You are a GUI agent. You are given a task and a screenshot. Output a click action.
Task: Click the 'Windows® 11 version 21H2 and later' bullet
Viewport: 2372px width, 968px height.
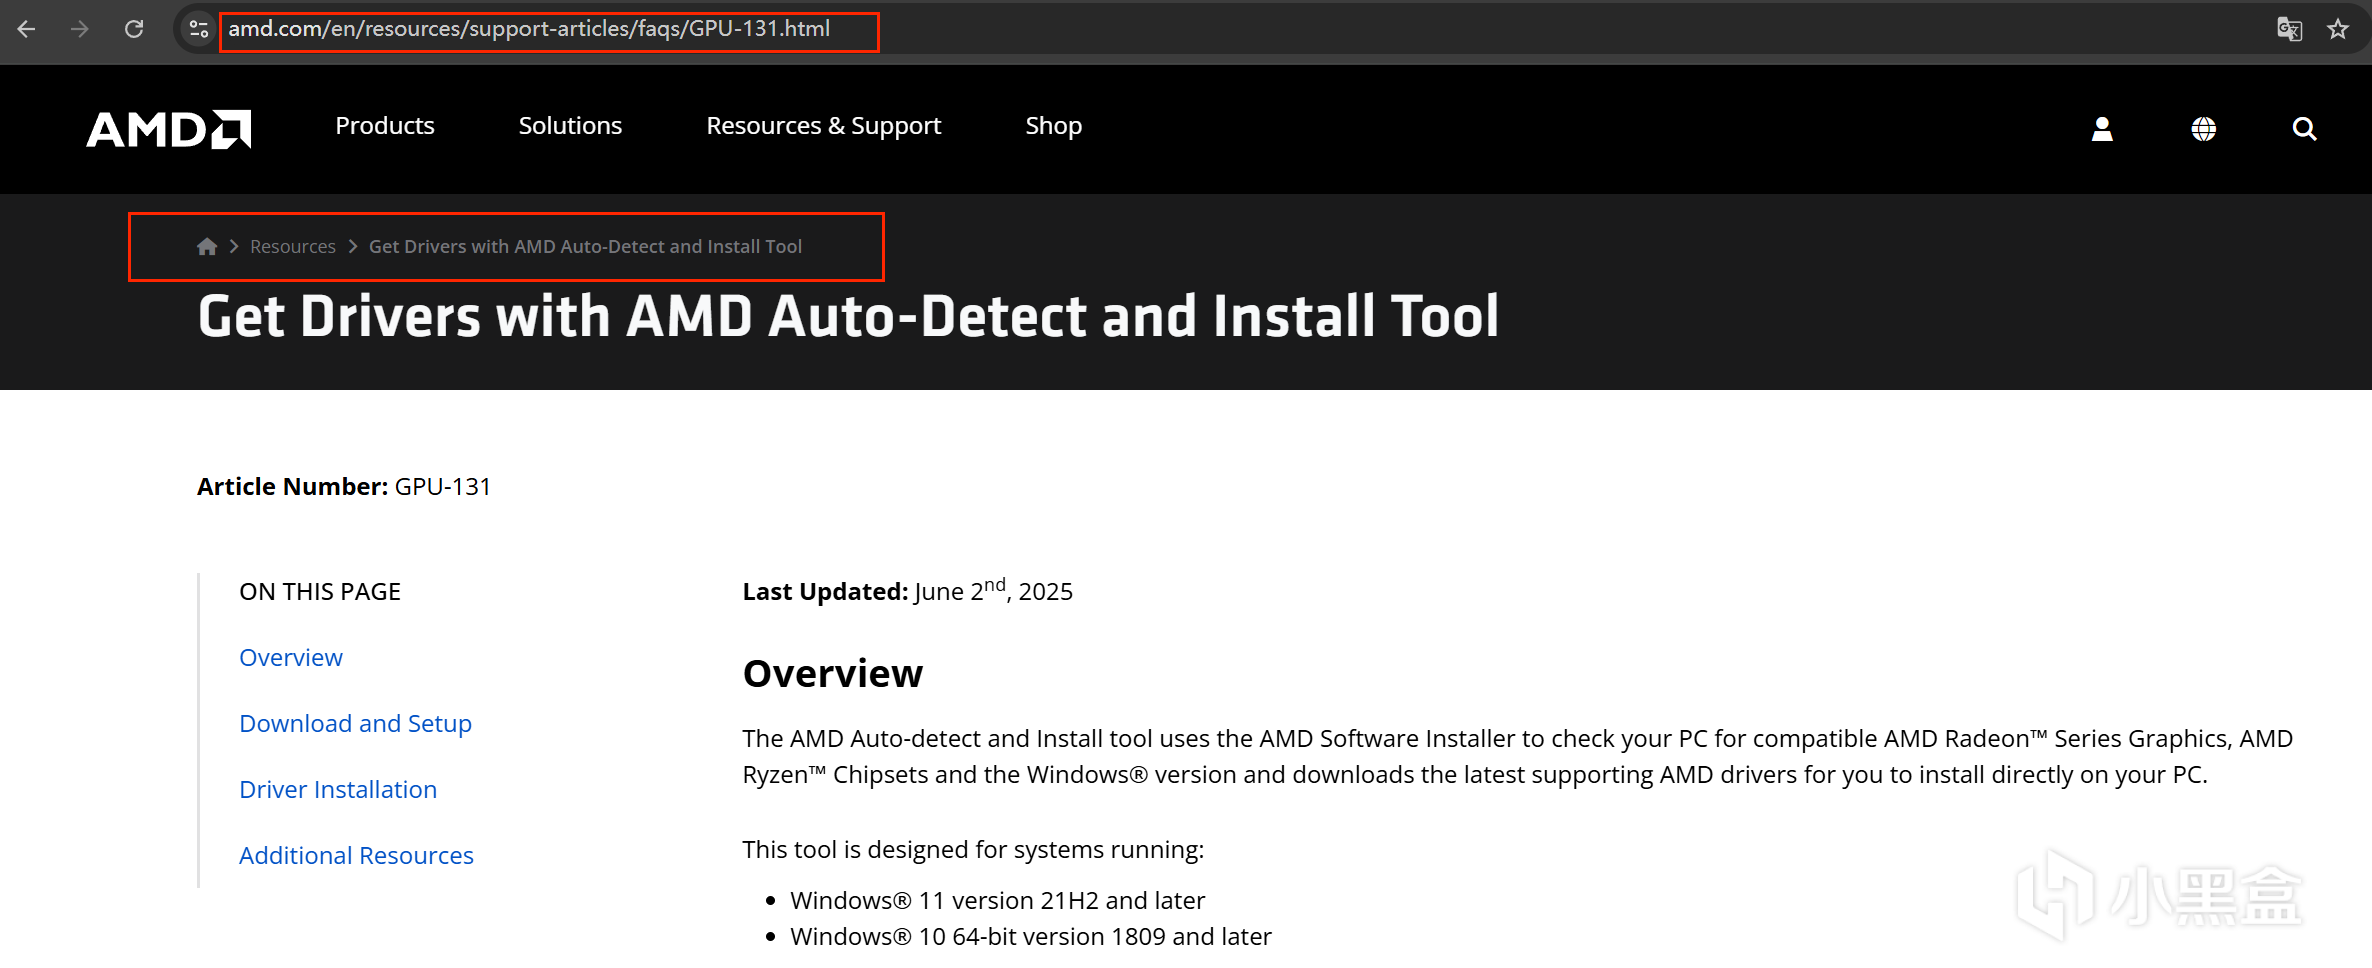coord(997,900)
